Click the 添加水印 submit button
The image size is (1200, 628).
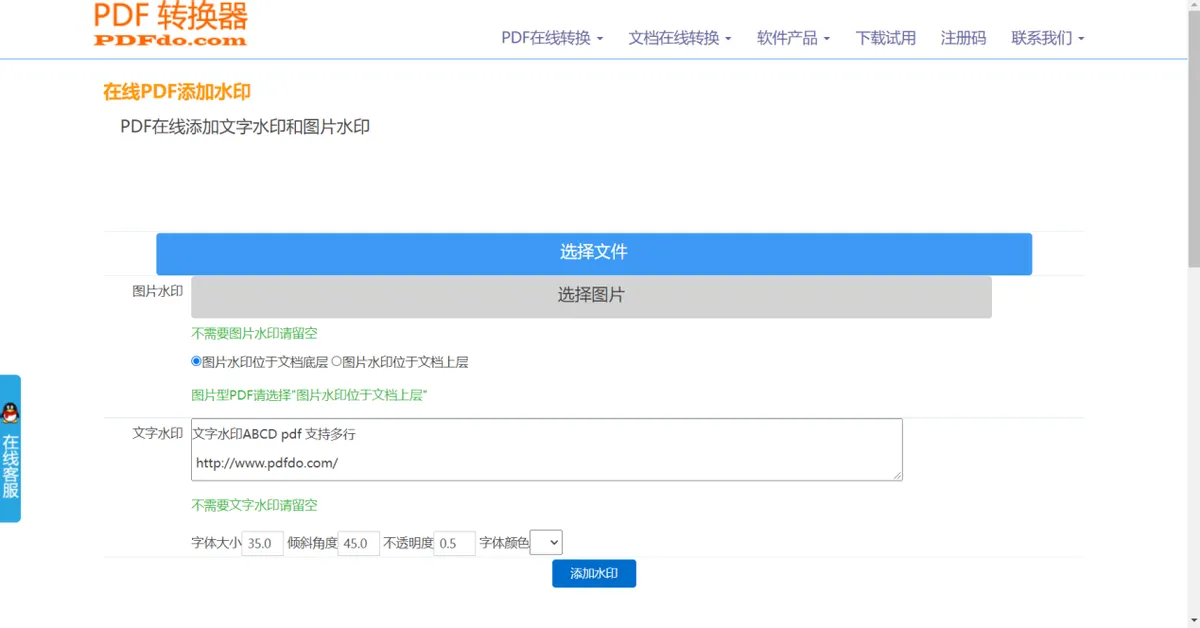tap(594, 573)
